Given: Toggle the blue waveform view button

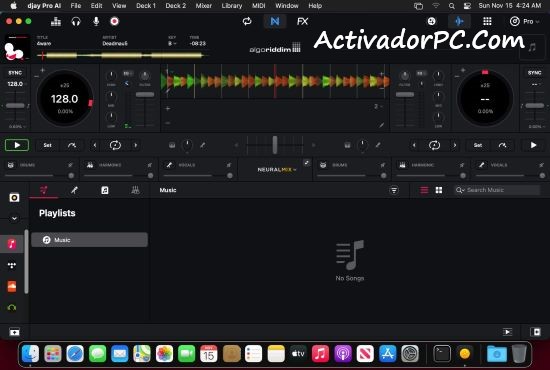Looking at the screenshot, I should 459,22.
